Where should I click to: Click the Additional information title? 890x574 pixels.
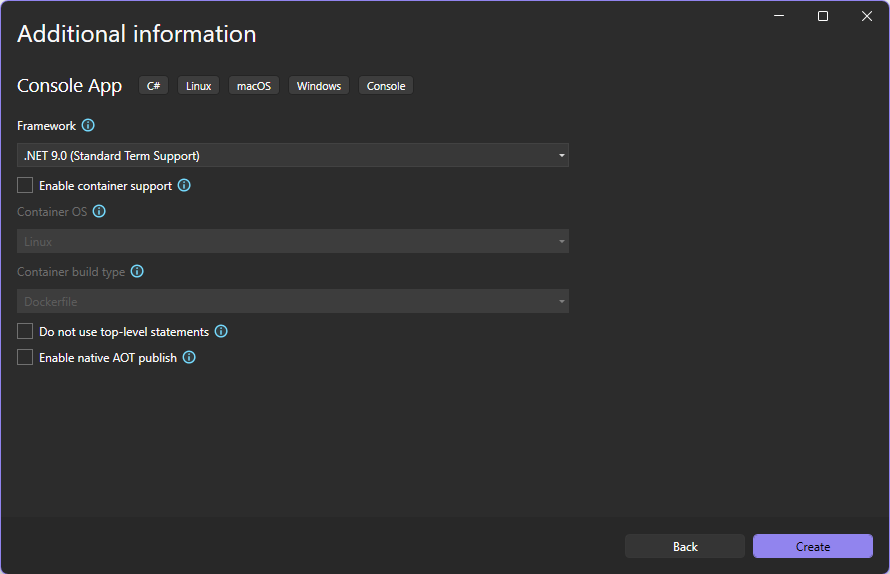tap(137, 34)
